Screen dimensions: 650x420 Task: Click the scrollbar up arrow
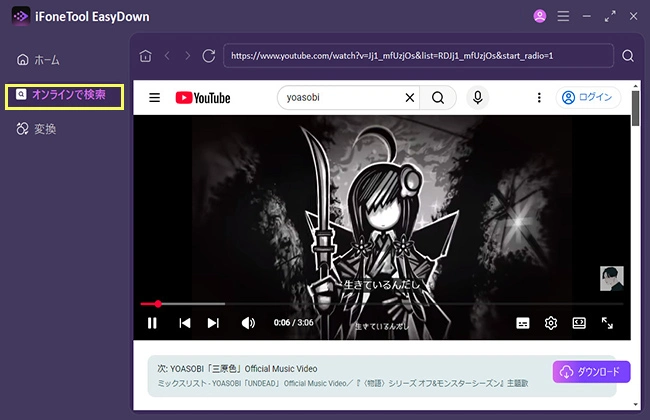click(x=635, y=86)
